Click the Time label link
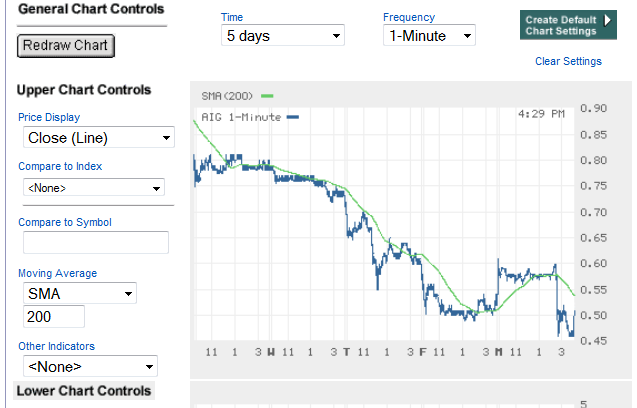 pyautogui.click(x=231, y=17)
